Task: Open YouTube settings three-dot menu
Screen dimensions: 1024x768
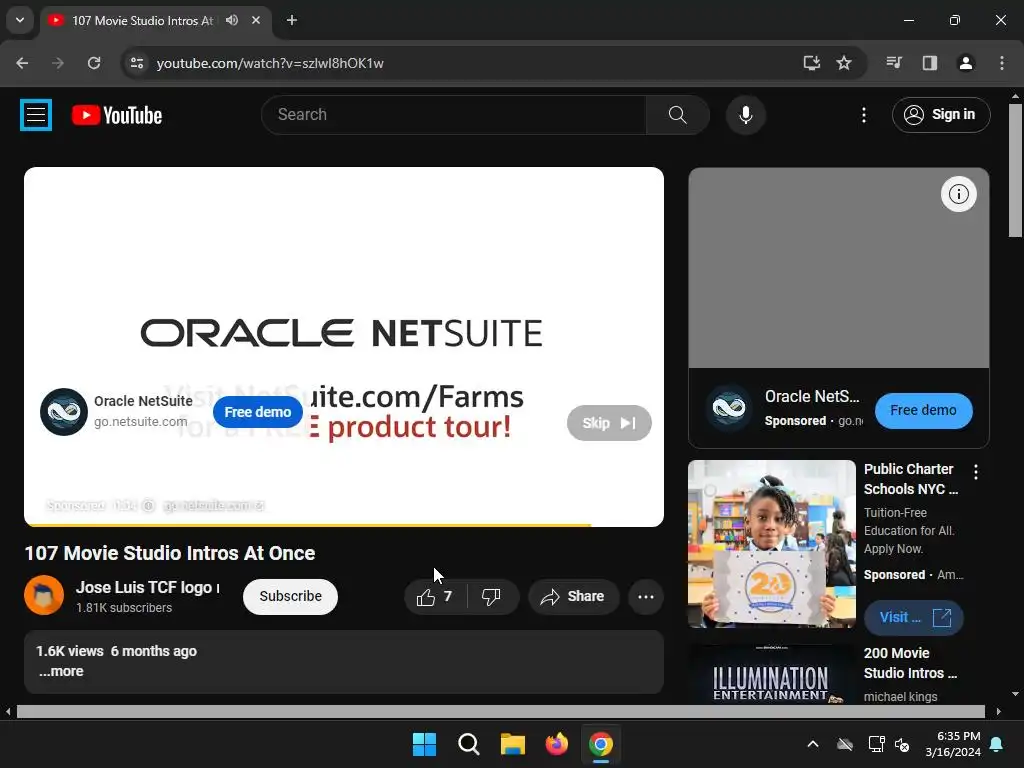Action: coord(863,115)
